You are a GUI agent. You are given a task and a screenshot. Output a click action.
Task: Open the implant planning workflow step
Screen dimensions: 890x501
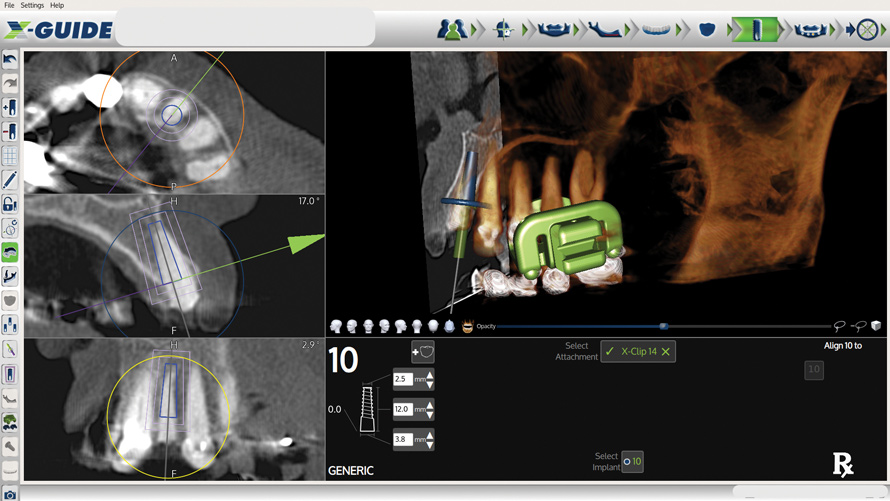point(754,29)
